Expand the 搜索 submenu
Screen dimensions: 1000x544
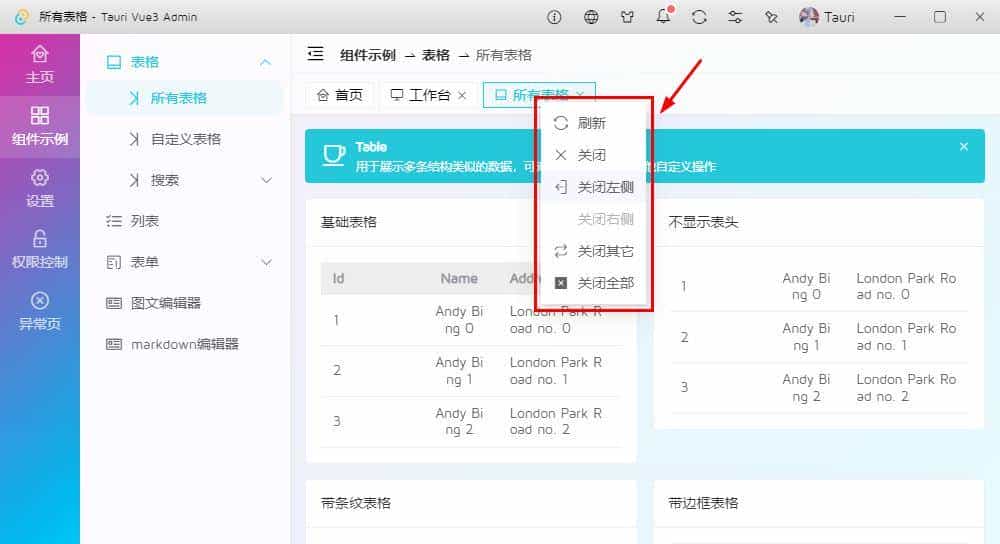266,180
